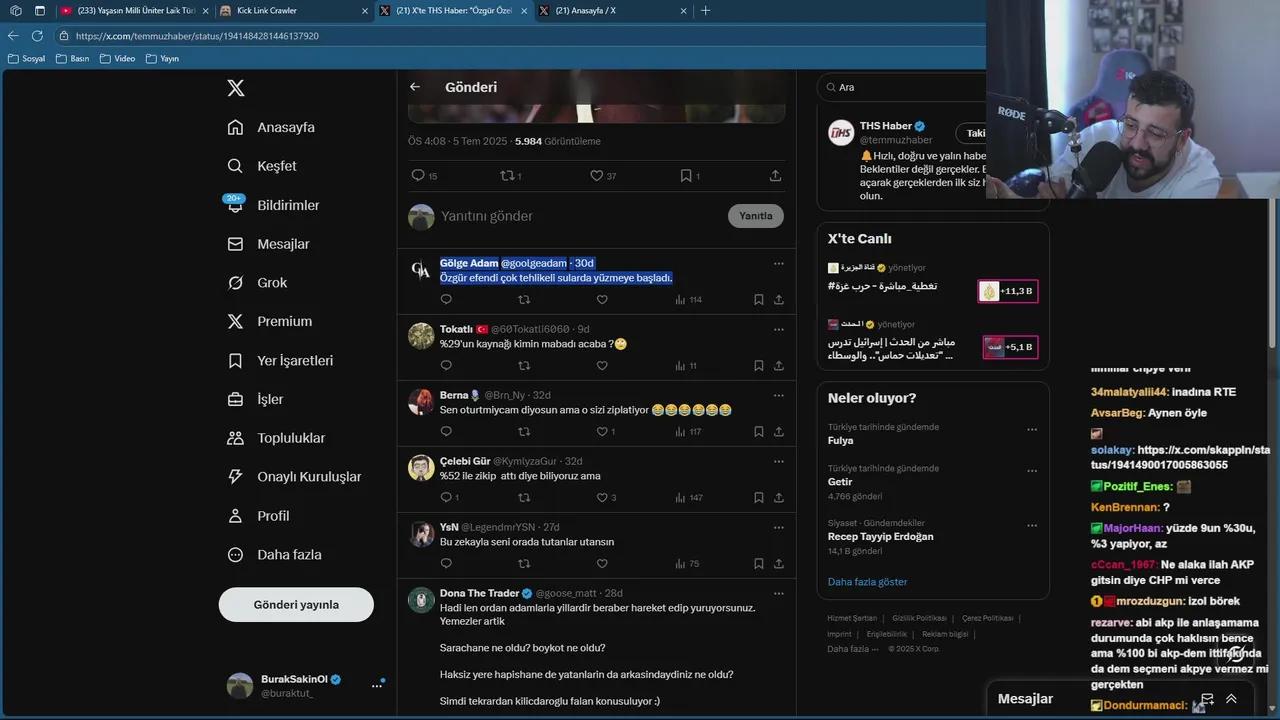This screenshot has height=720, width=1280.
Task: Bookmark Gölge Adam's reply
Action: point(759,300)
